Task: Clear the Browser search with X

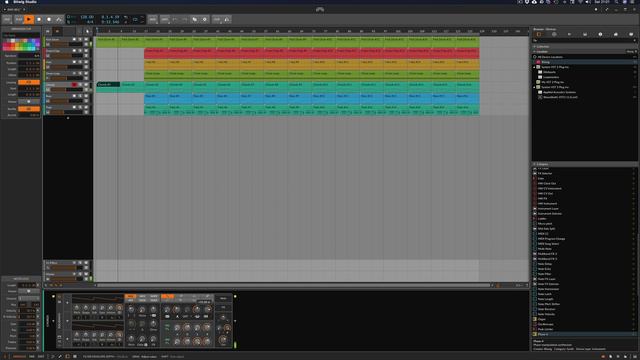Action: (x=635, y=41)
